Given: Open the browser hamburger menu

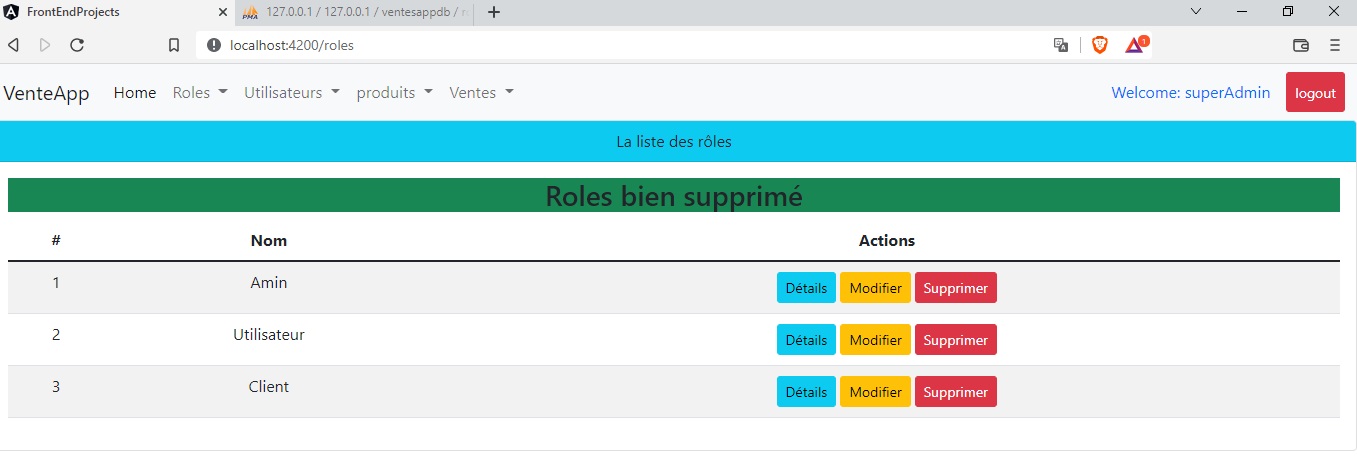Looking at the screenshot, I should coord(1334,45).
